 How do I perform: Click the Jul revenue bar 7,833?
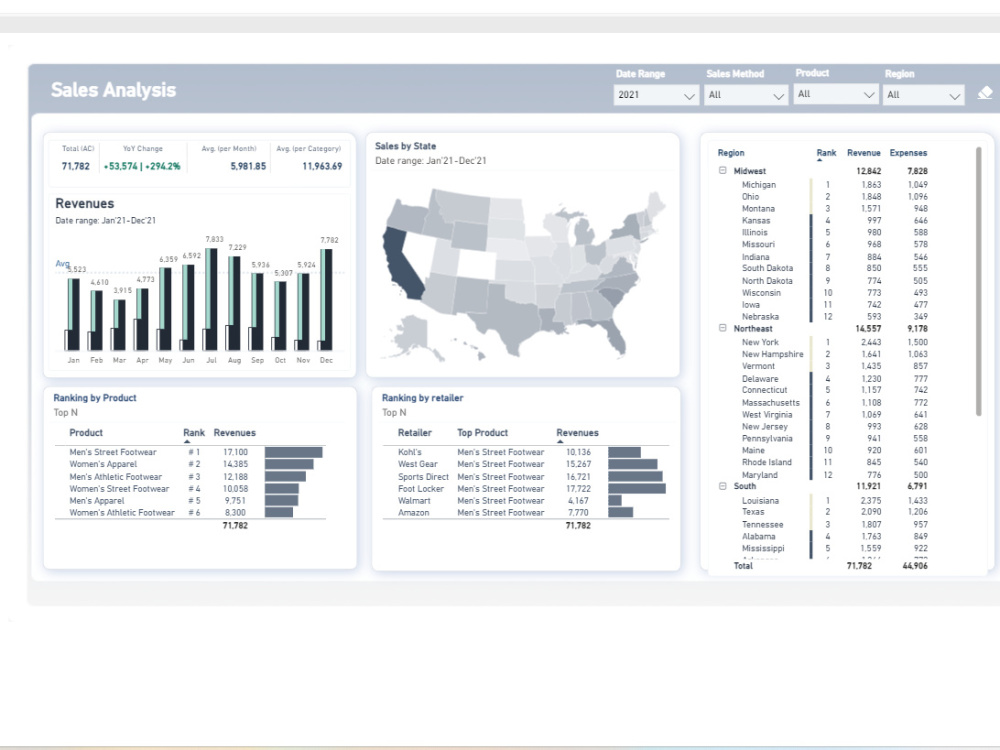tap(211, 299)
